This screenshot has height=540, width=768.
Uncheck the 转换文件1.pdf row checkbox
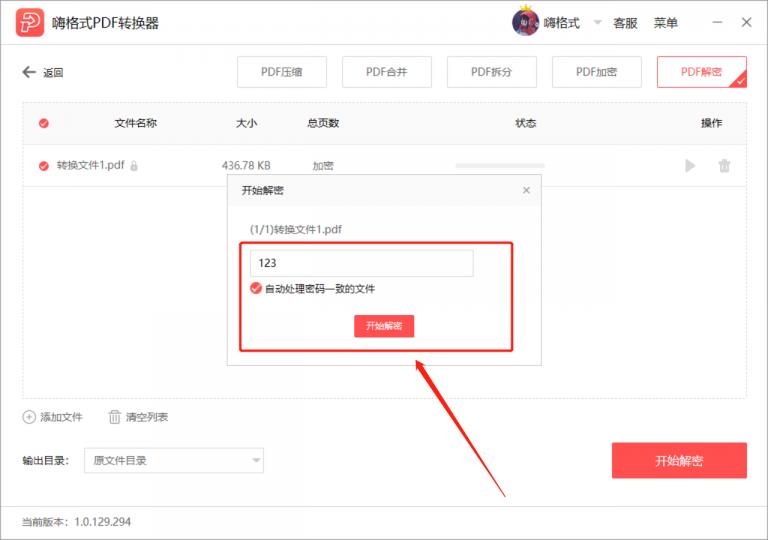click(x=44, y=166)
